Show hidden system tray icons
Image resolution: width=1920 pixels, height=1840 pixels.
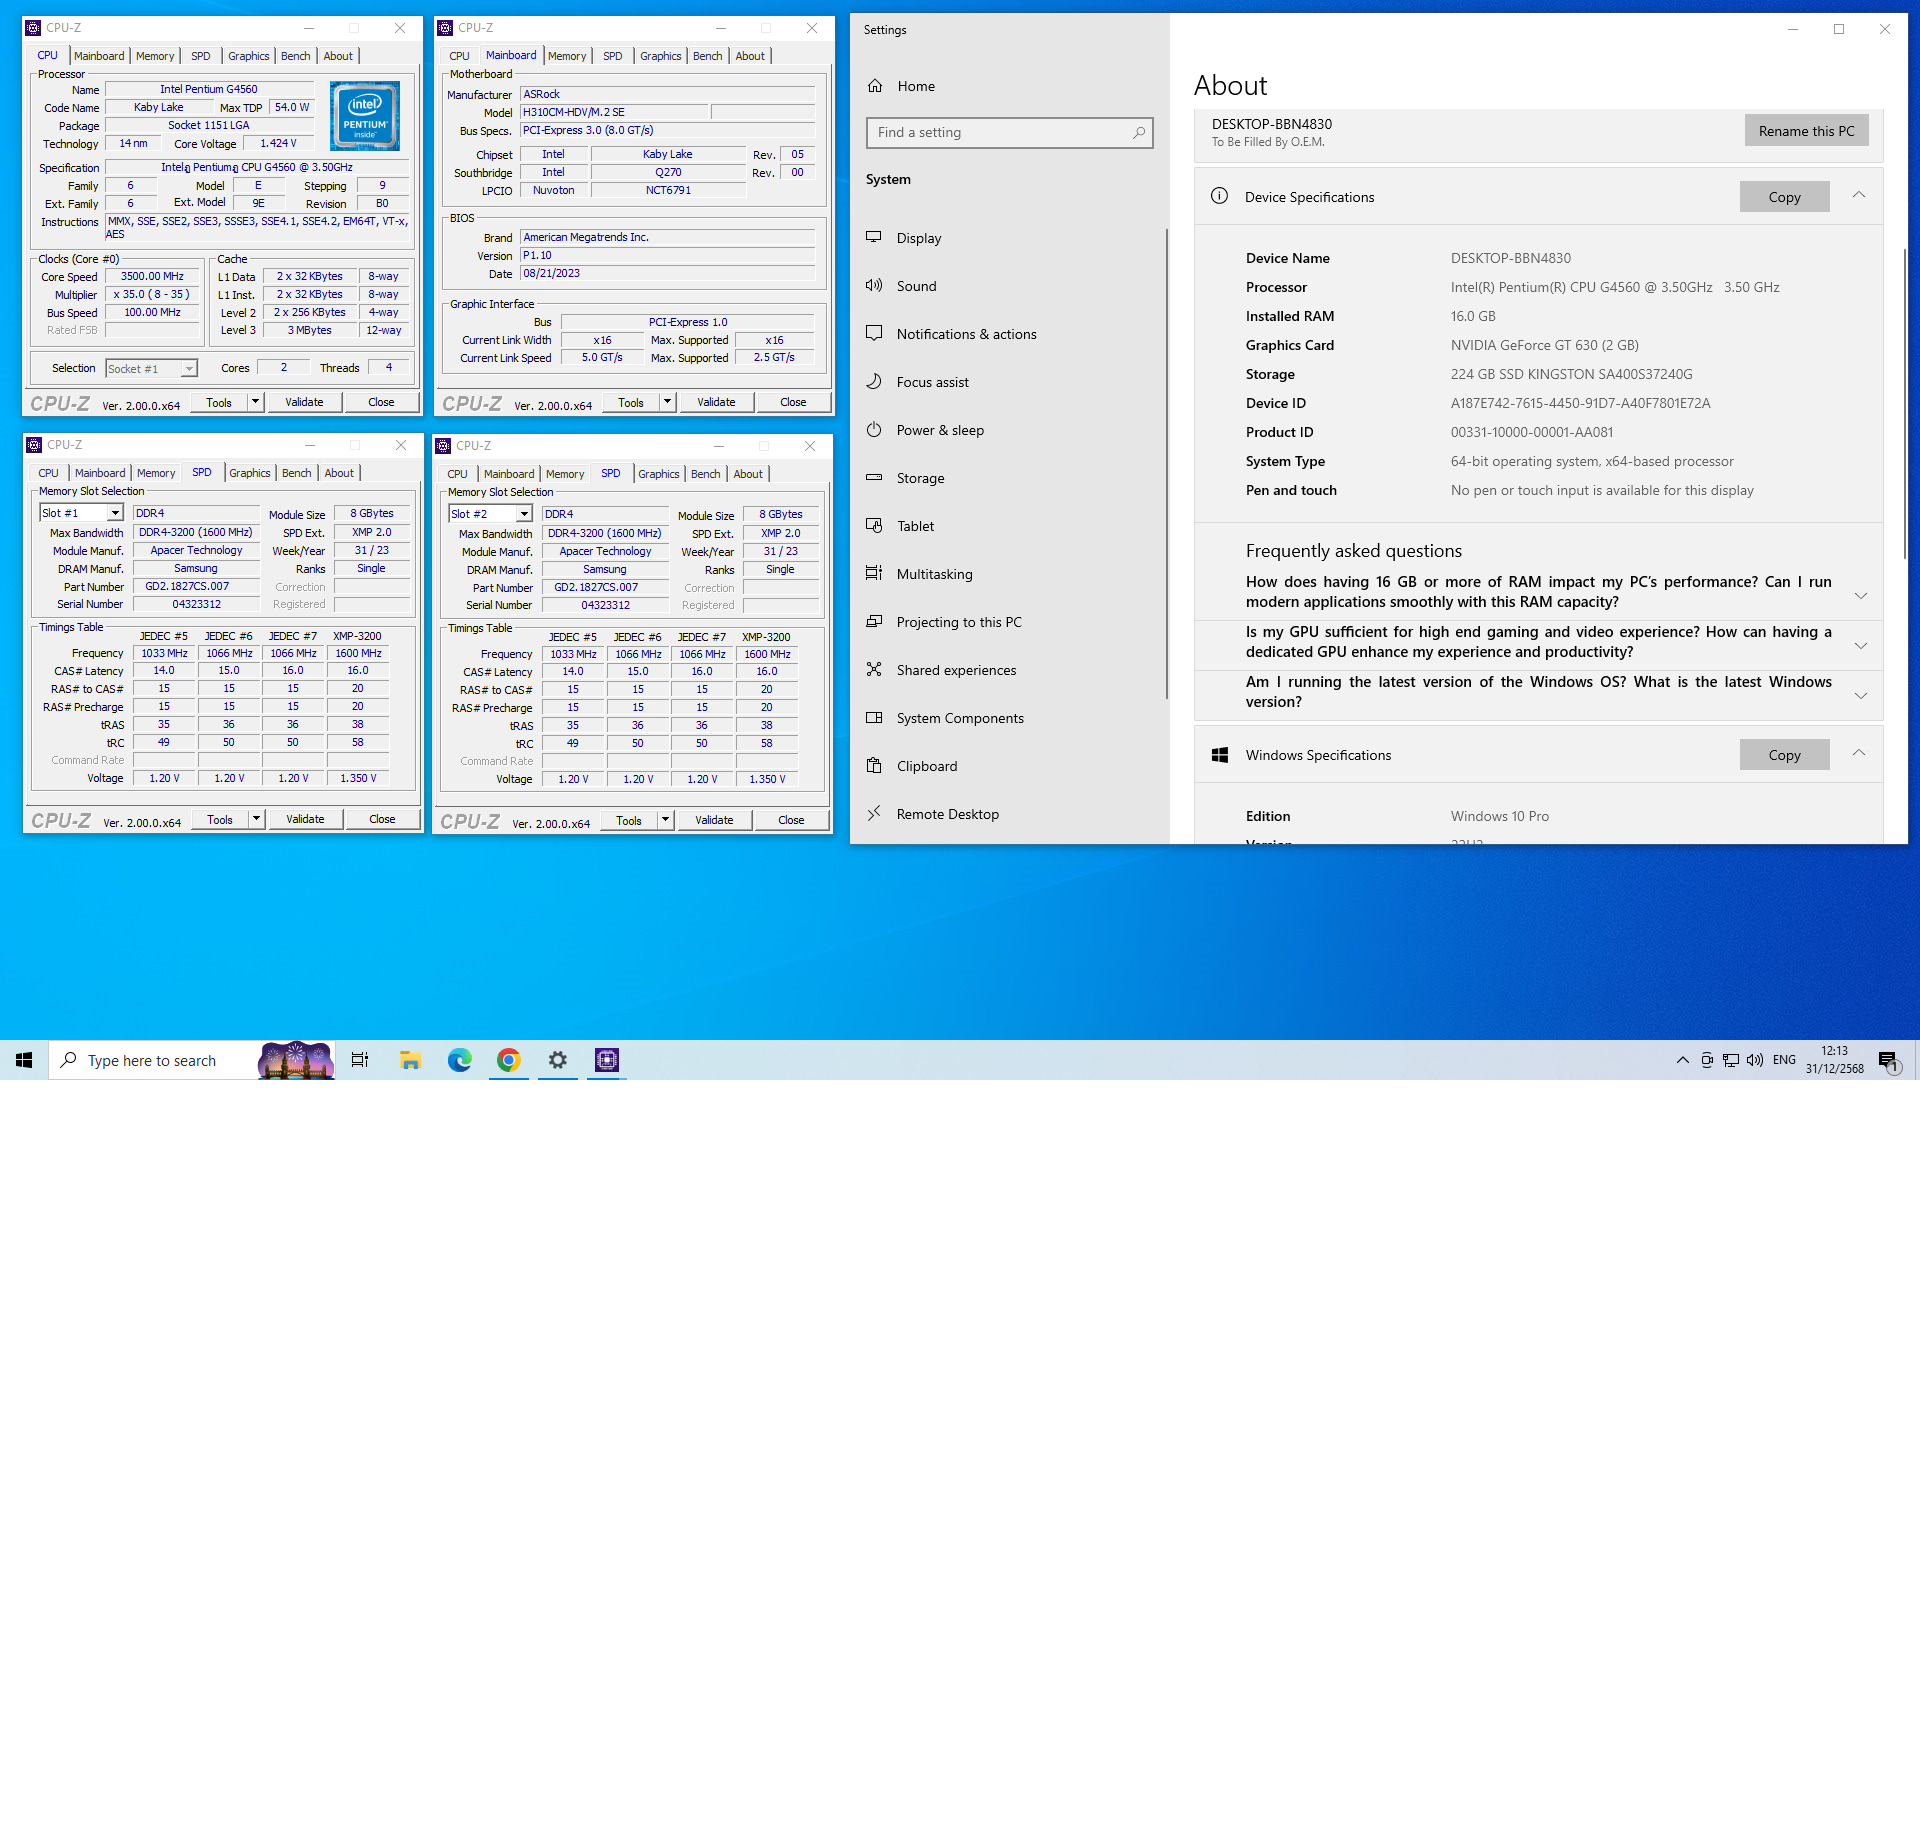pos(1682,1060)
